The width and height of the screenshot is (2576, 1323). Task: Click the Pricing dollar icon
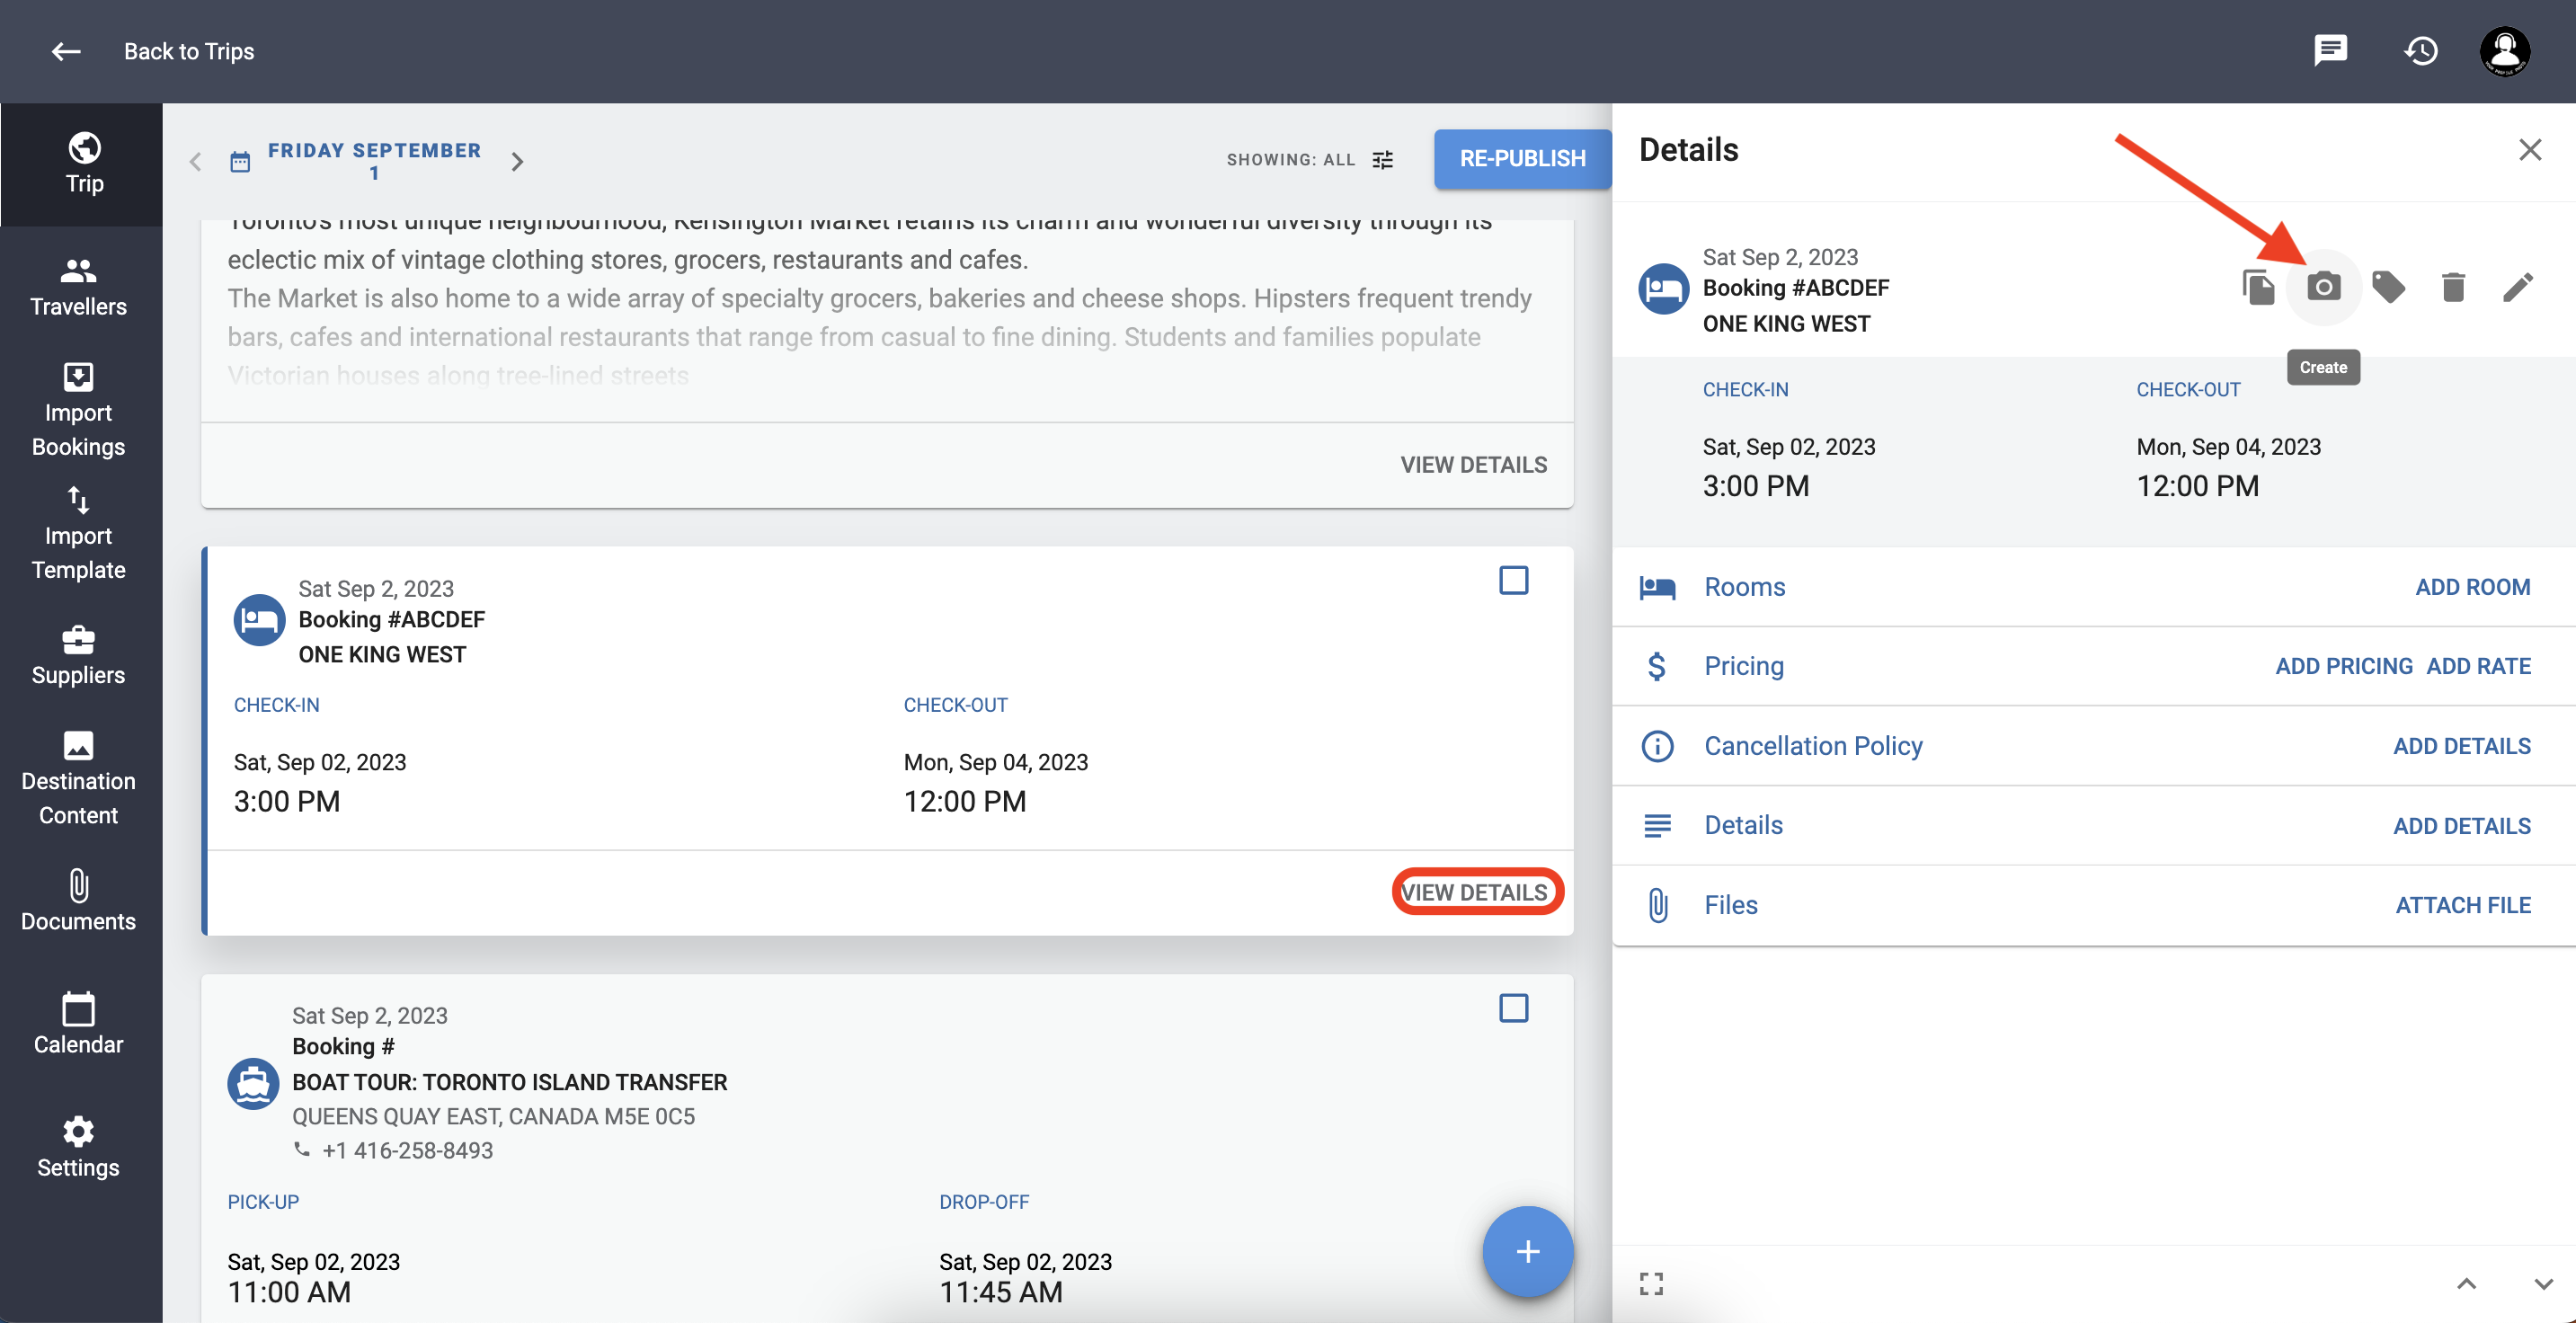(1657, 667)
